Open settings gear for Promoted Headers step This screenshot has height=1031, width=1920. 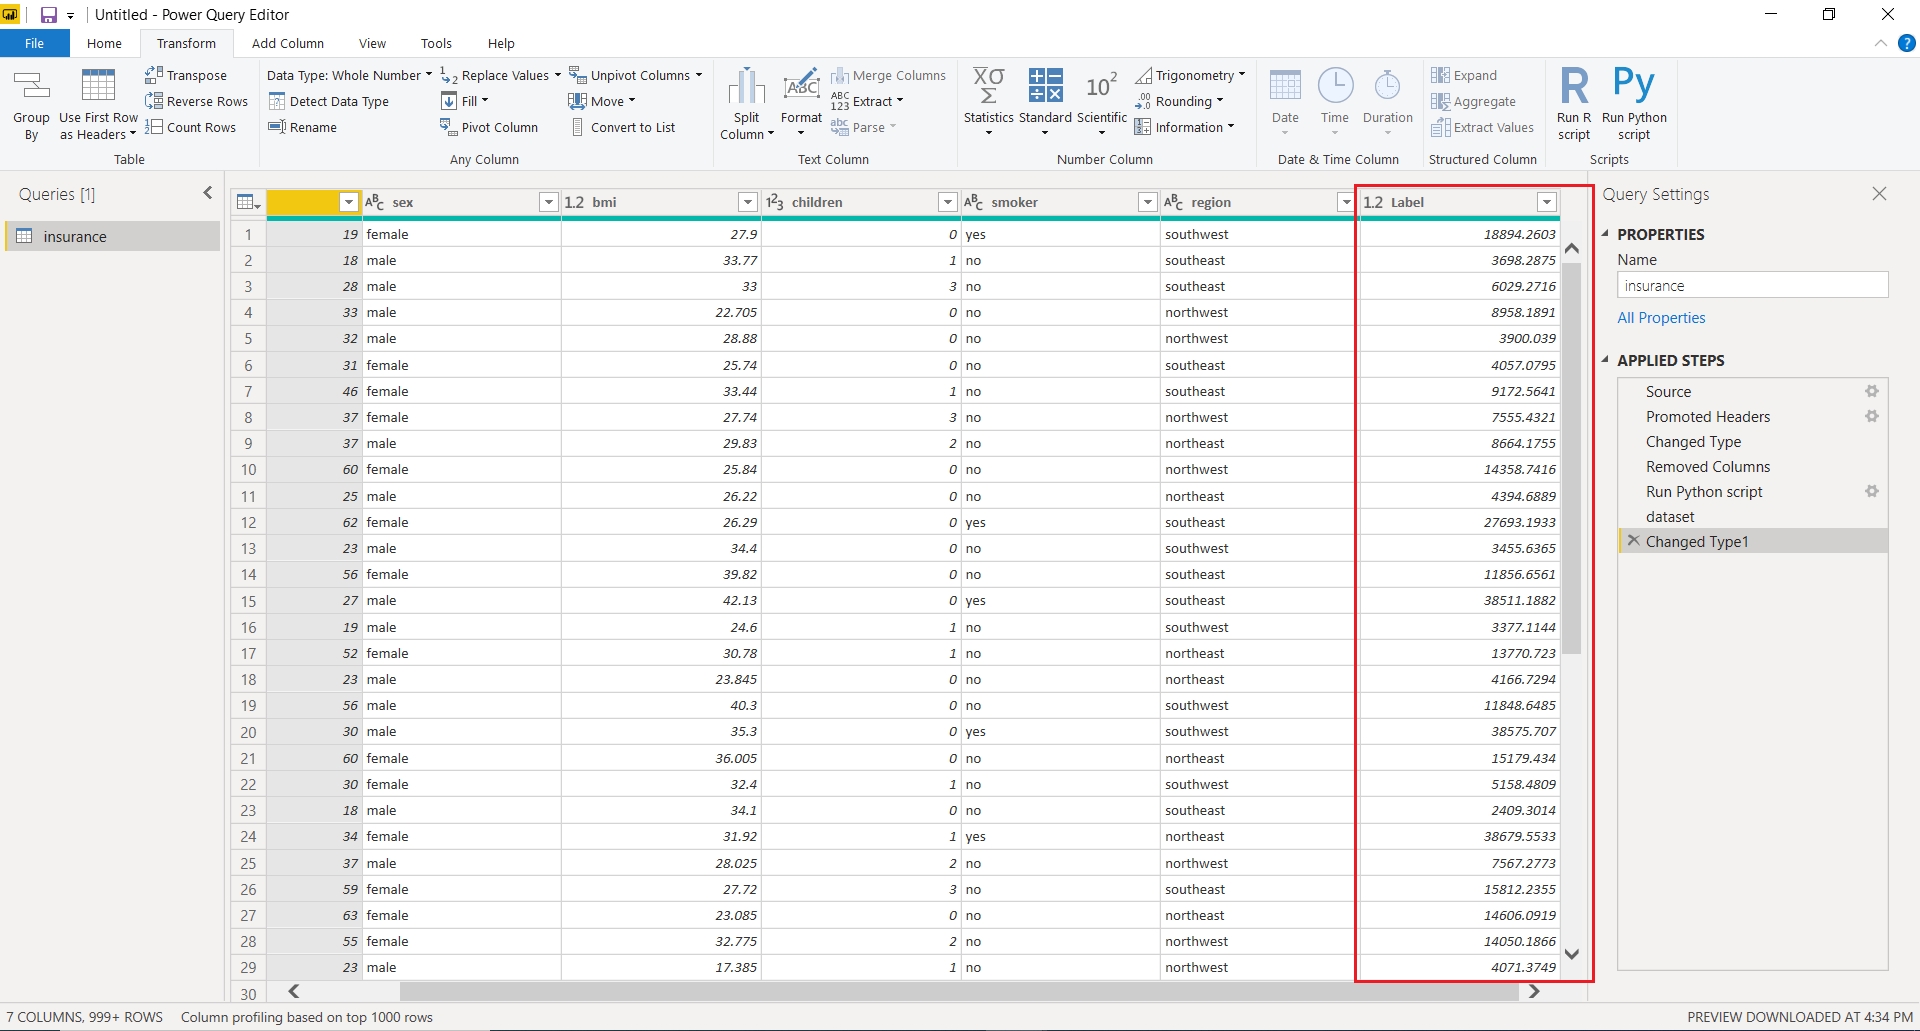1871,417
